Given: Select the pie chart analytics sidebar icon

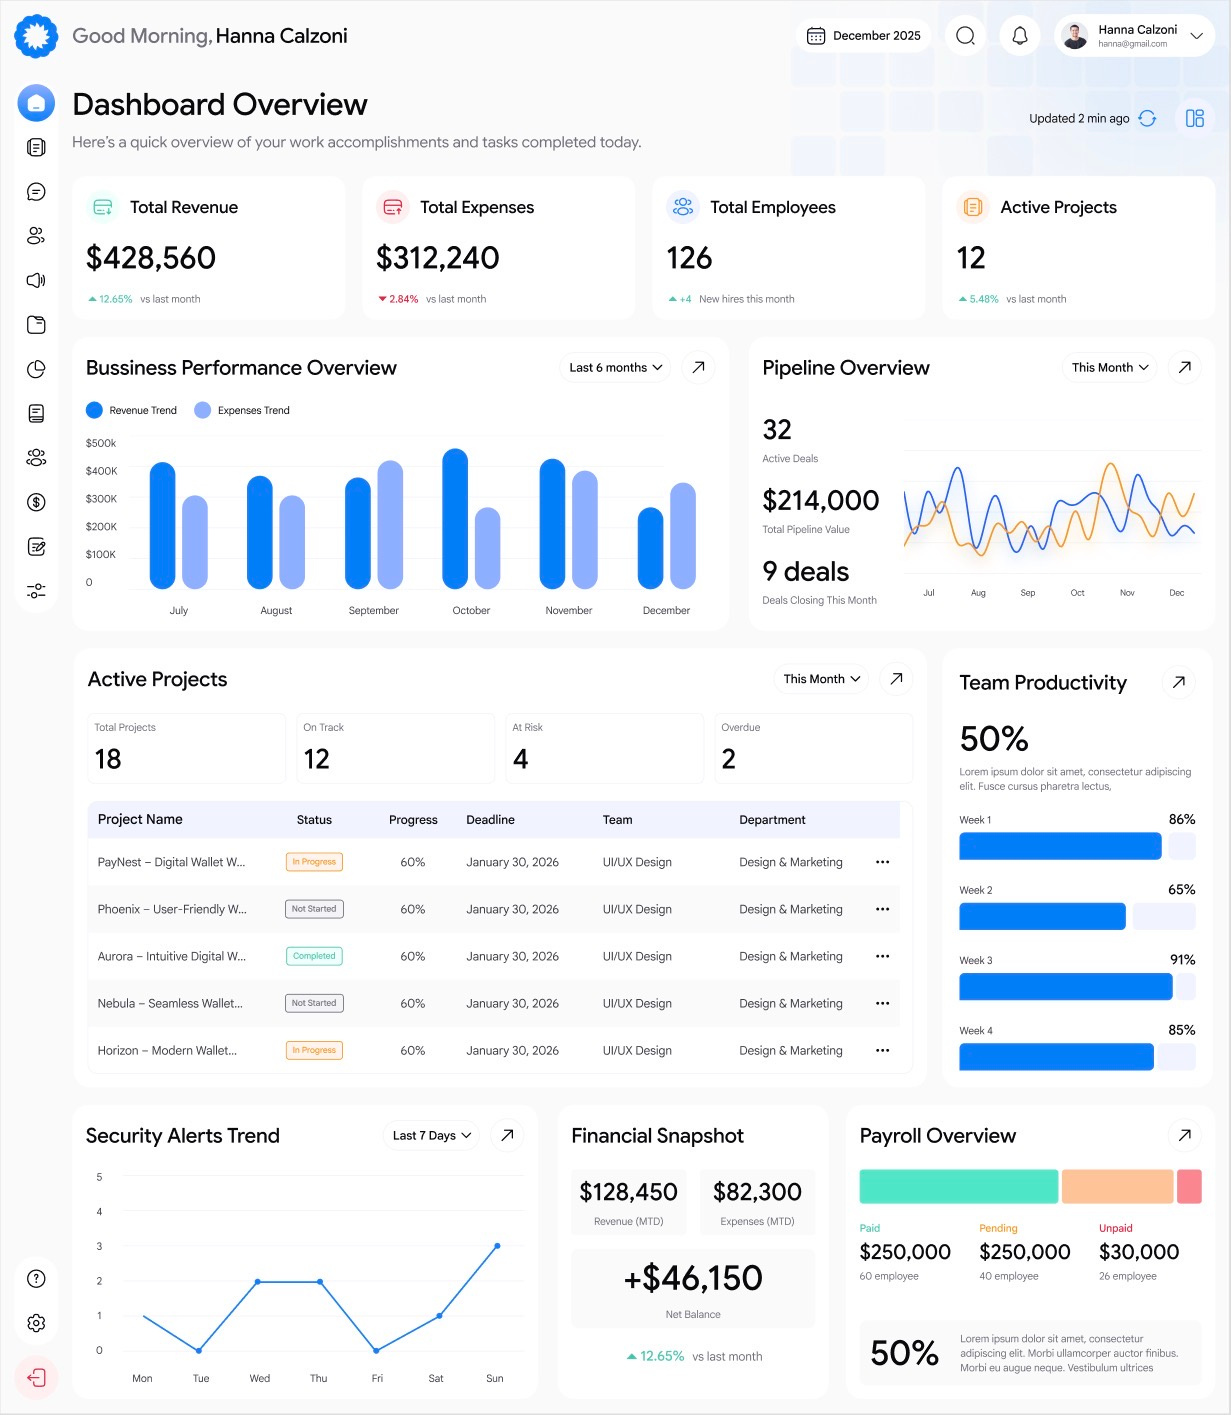Looking at the screenshot, I should click(36, 368).
